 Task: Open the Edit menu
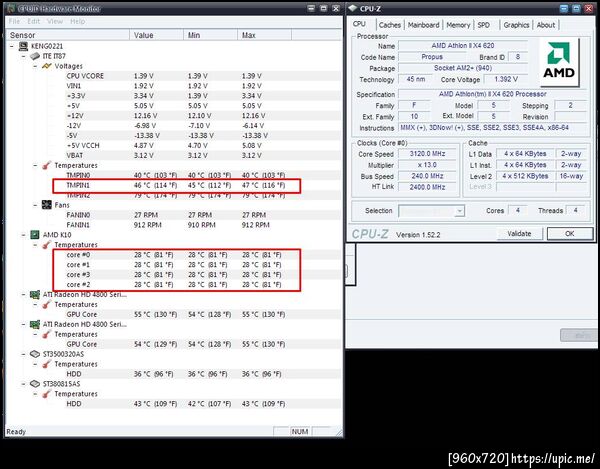tap(33, 21)
